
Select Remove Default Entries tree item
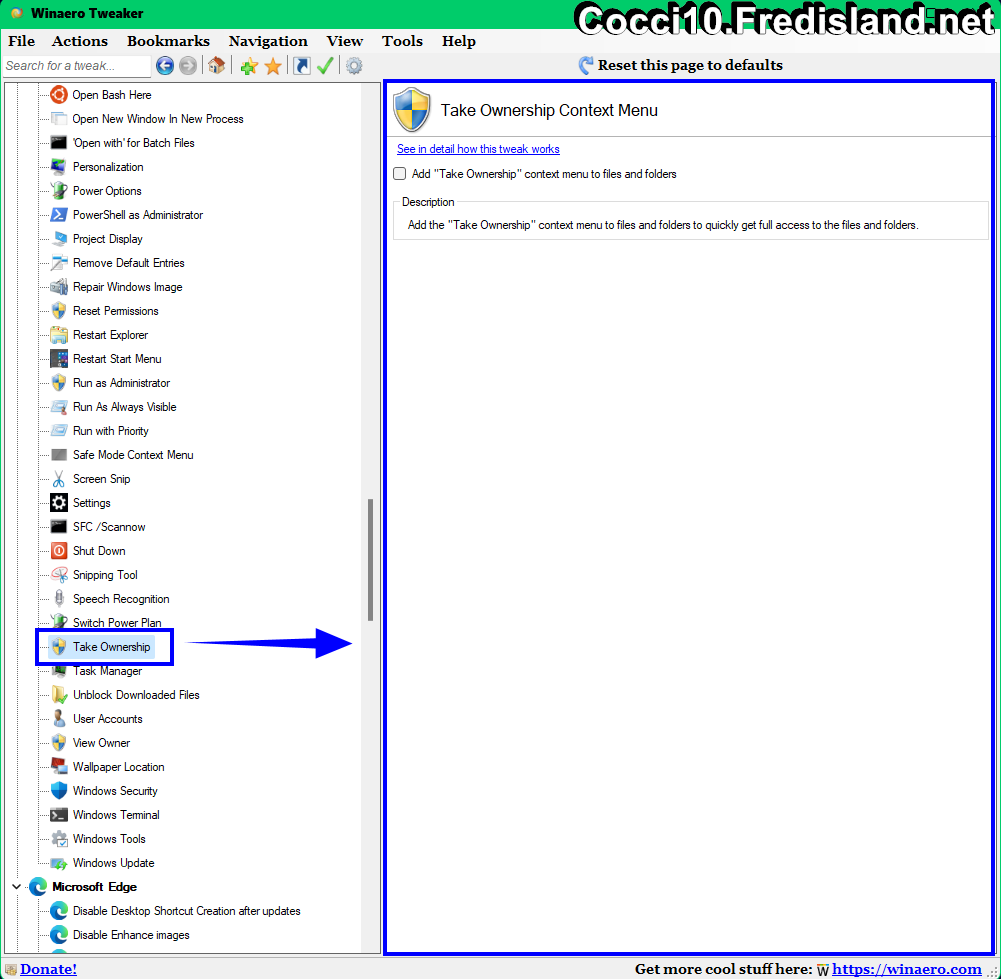[x=128, y=263]
